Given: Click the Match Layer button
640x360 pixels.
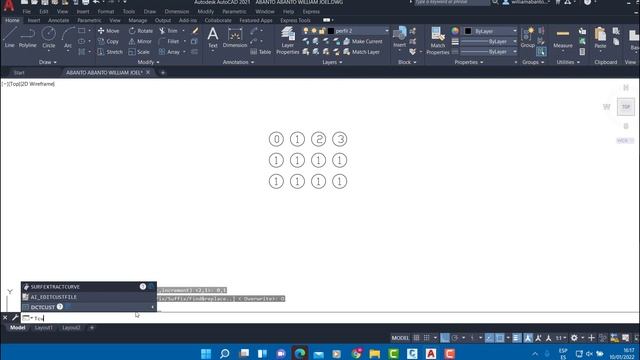Looking at the screenshot, I should click(362, 52).
